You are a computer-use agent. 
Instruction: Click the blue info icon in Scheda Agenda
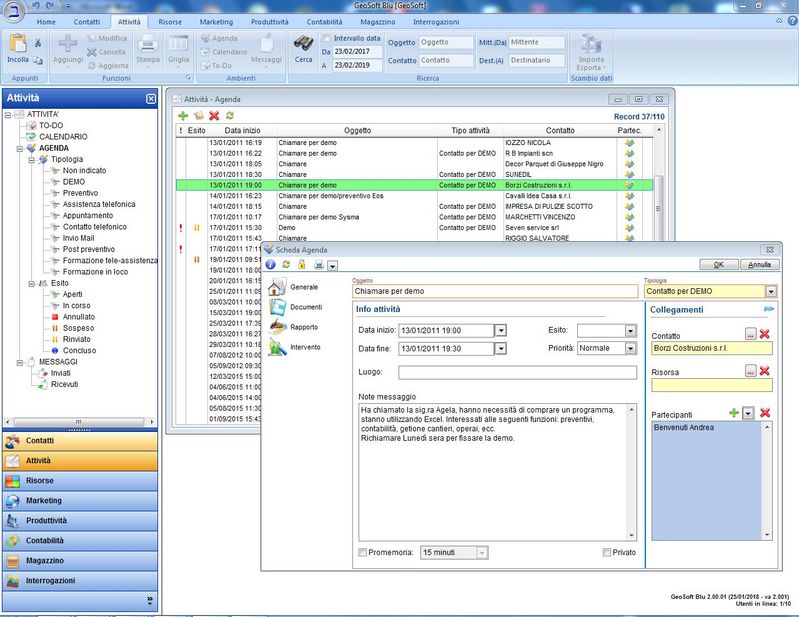point(270,265)
